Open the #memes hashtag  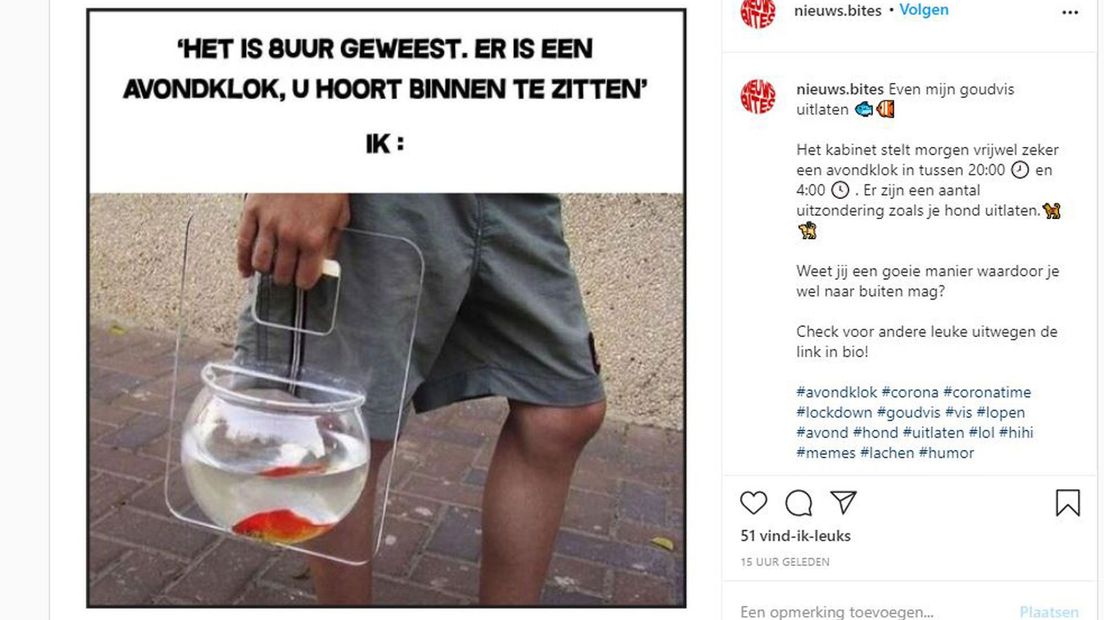[826, 453]
